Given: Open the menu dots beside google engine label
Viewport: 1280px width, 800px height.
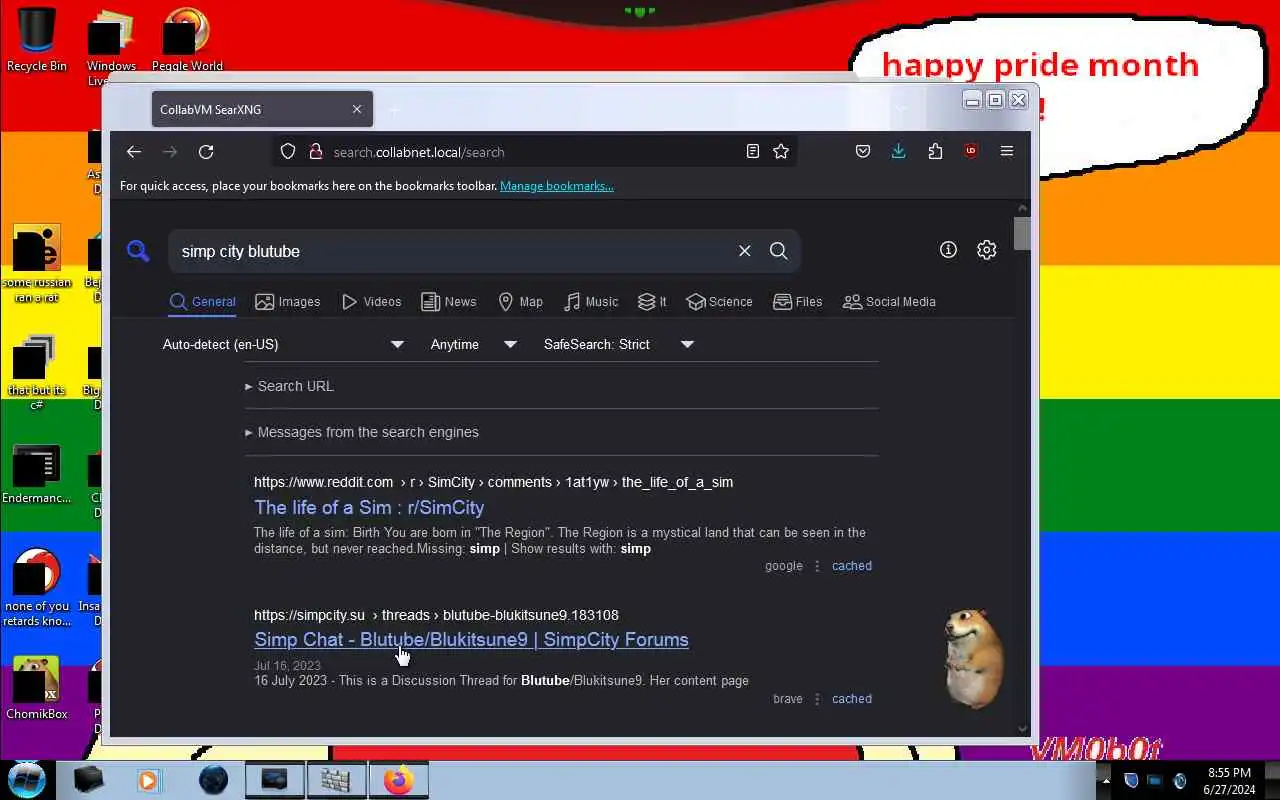Looking at the screenshot, I should tap(817, 566).
